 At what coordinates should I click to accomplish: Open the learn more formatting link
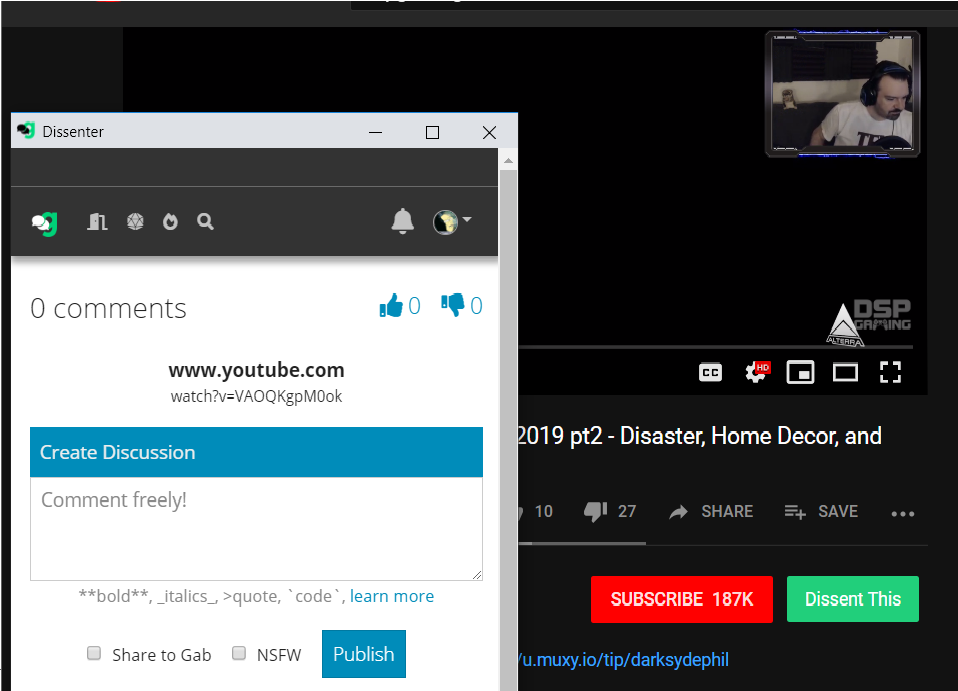[x=392, y=596]
